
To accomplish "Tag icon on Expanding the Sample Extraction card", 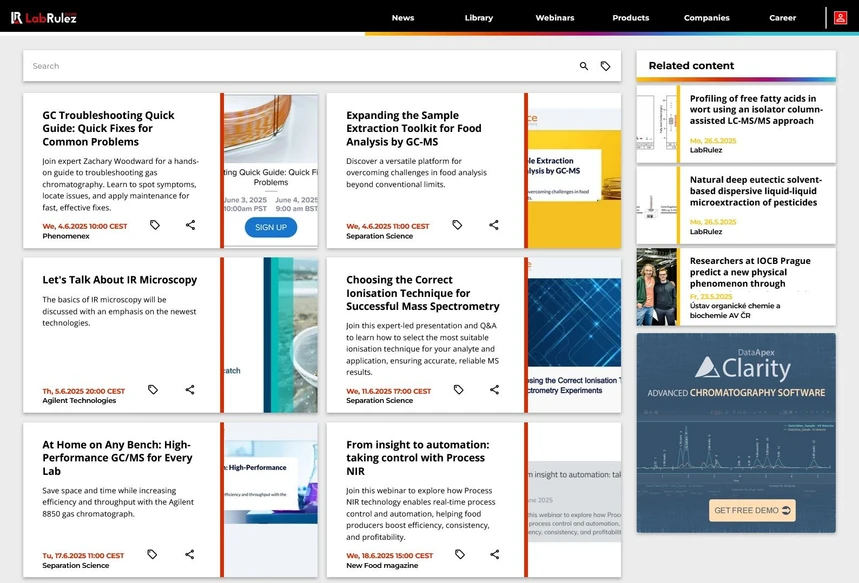I will tap(457, 225).
